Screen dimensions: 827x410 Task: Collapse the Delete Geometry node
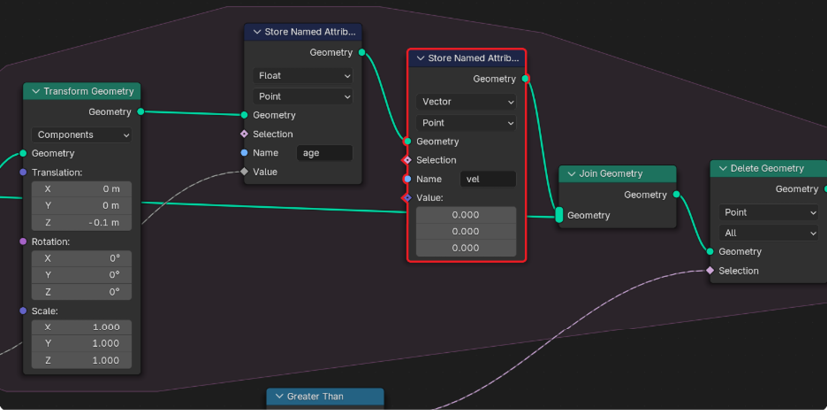pos(723,169)
